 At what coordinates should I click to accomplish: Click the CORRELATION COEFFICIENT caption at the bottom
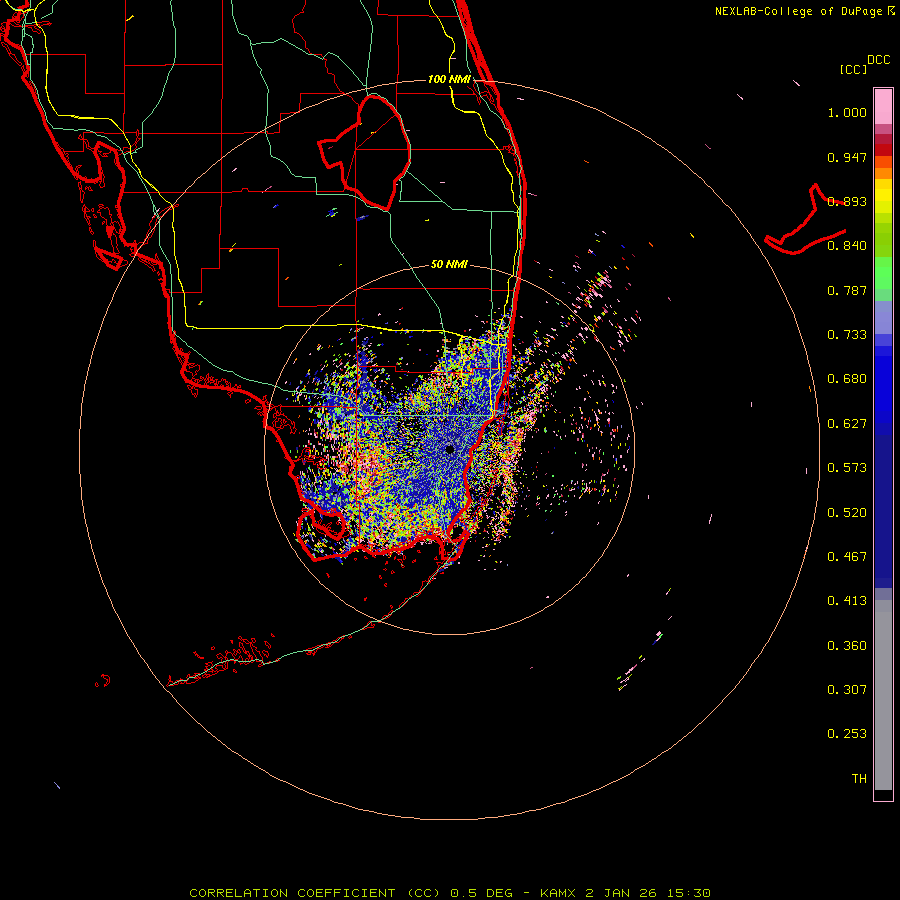pos(450,893)
